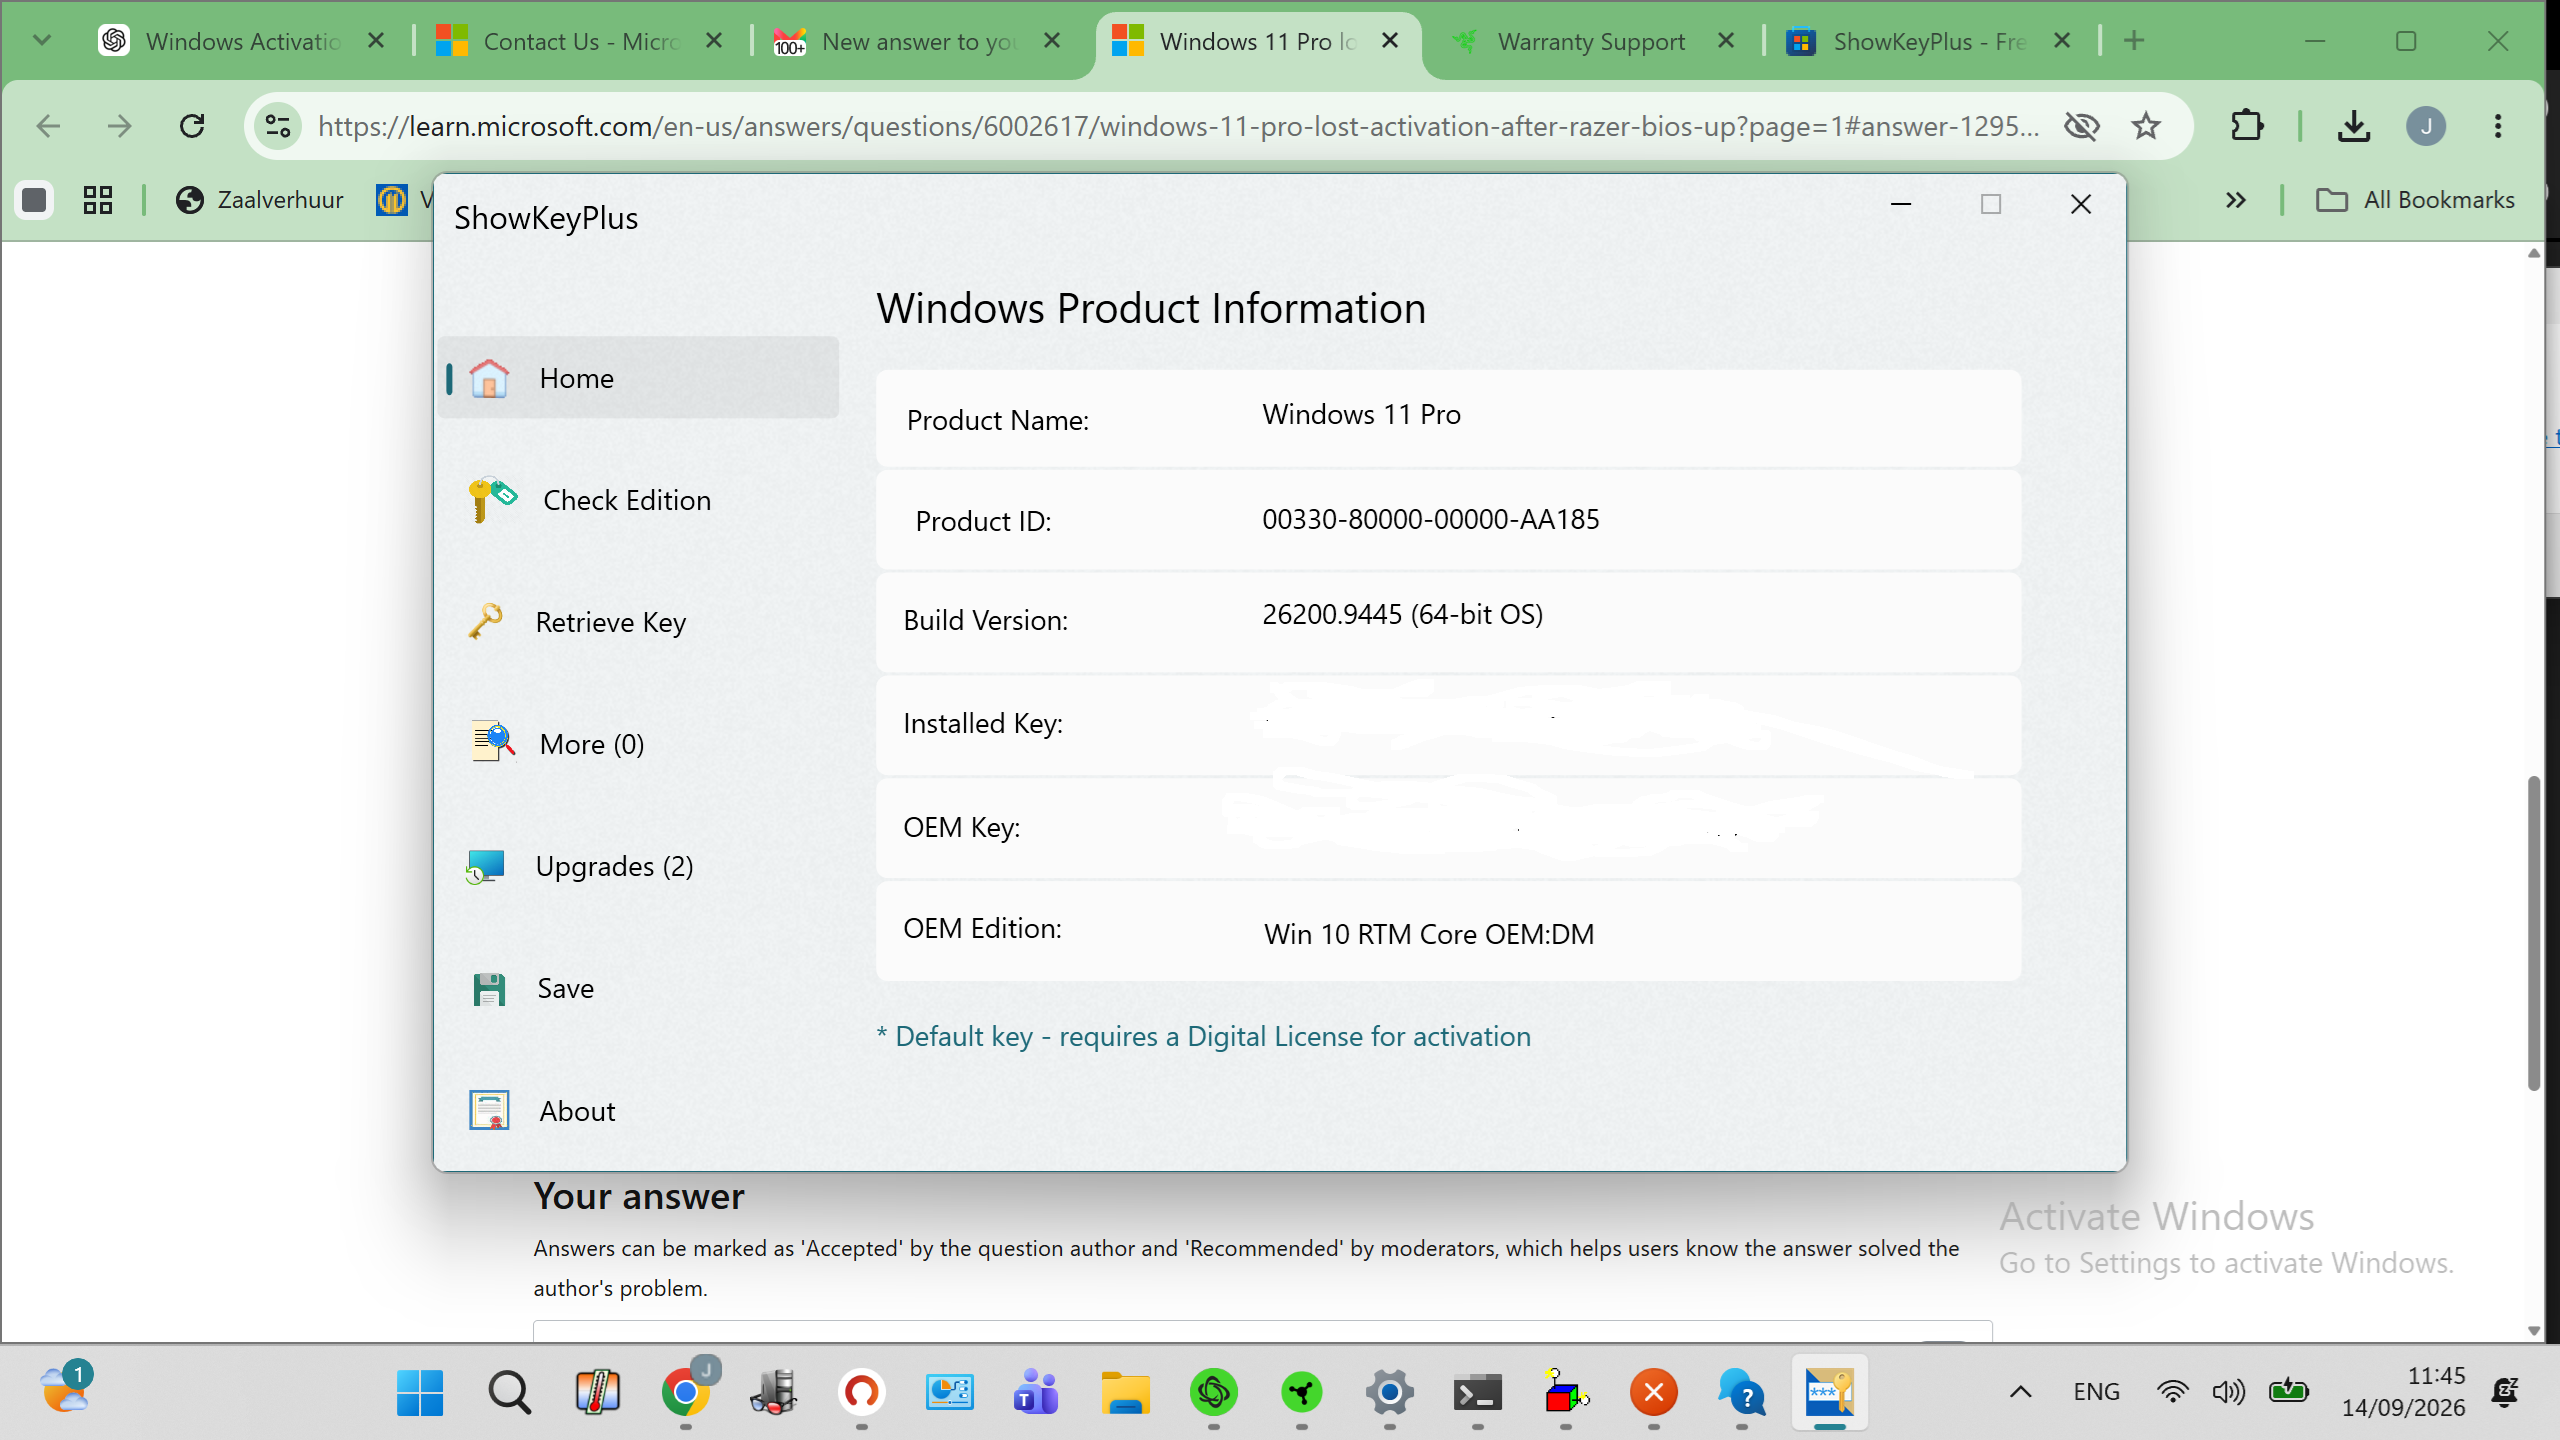The height and width of the screenshot is (1440, 2560).
Task: Click the Build Version value 26200.9445
Action: [x=1402, y=614]
